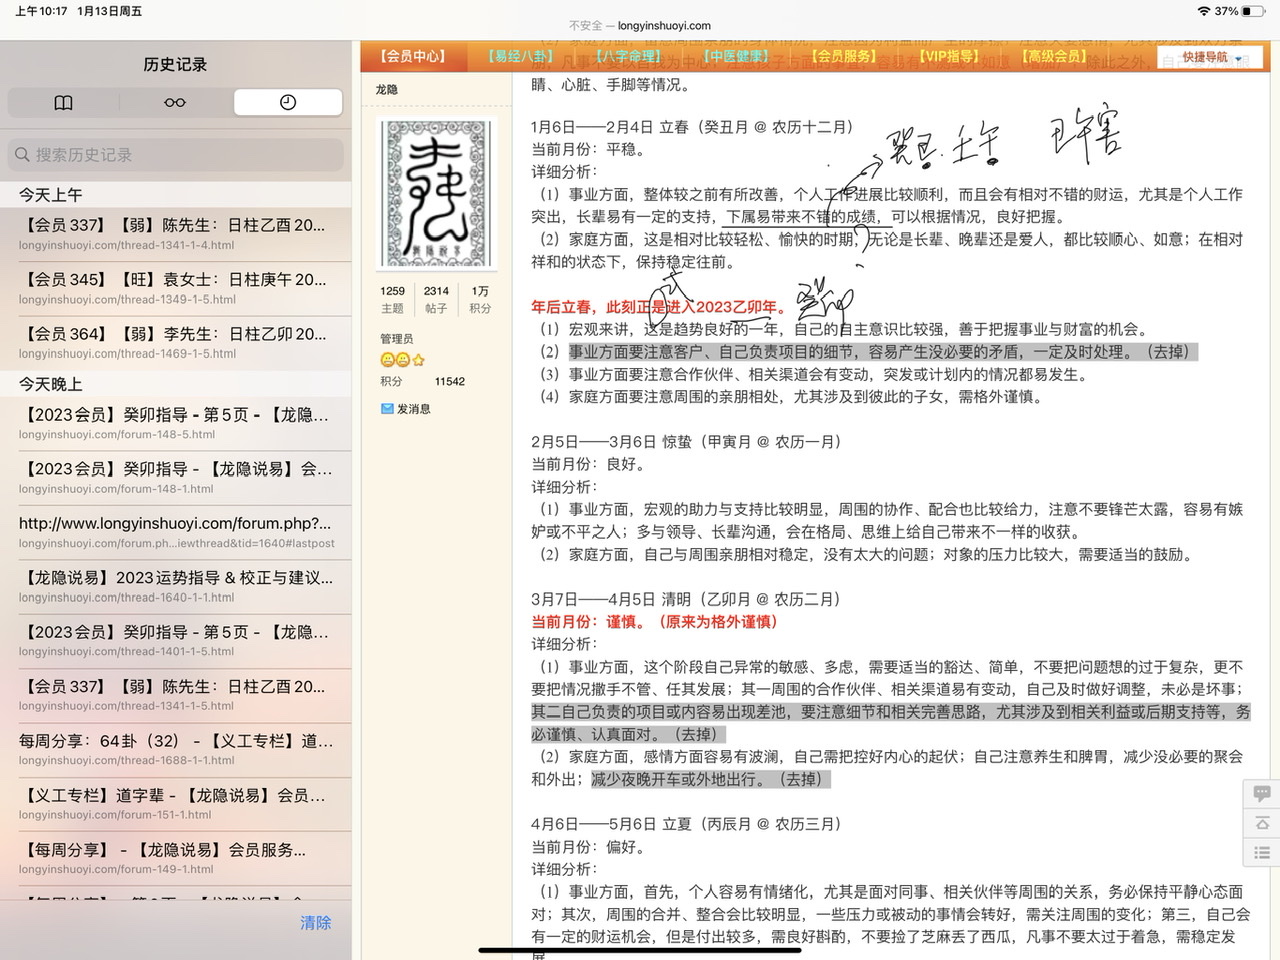Click the 管理员 group label

click(x=396, y=339)
